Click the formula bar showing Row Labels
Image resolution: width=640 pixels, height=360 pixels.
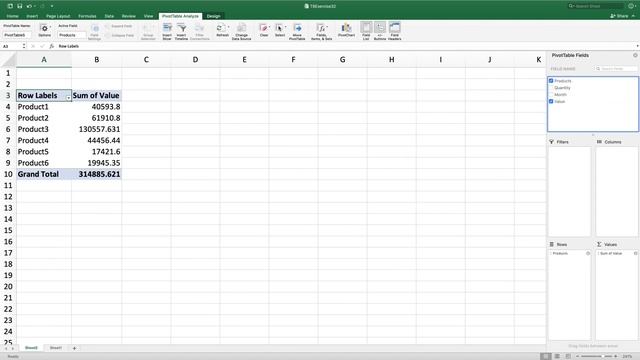tap(345, 46)
